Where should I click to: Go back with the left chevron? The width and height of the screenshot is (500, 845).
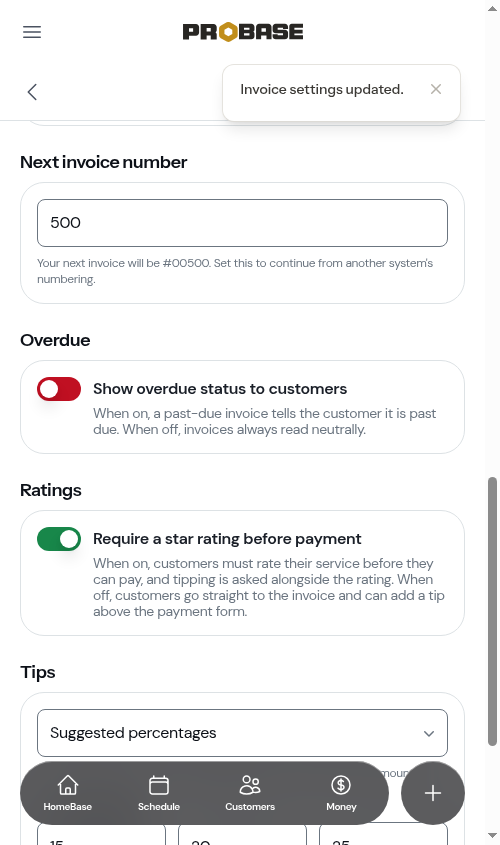point(32,92)
